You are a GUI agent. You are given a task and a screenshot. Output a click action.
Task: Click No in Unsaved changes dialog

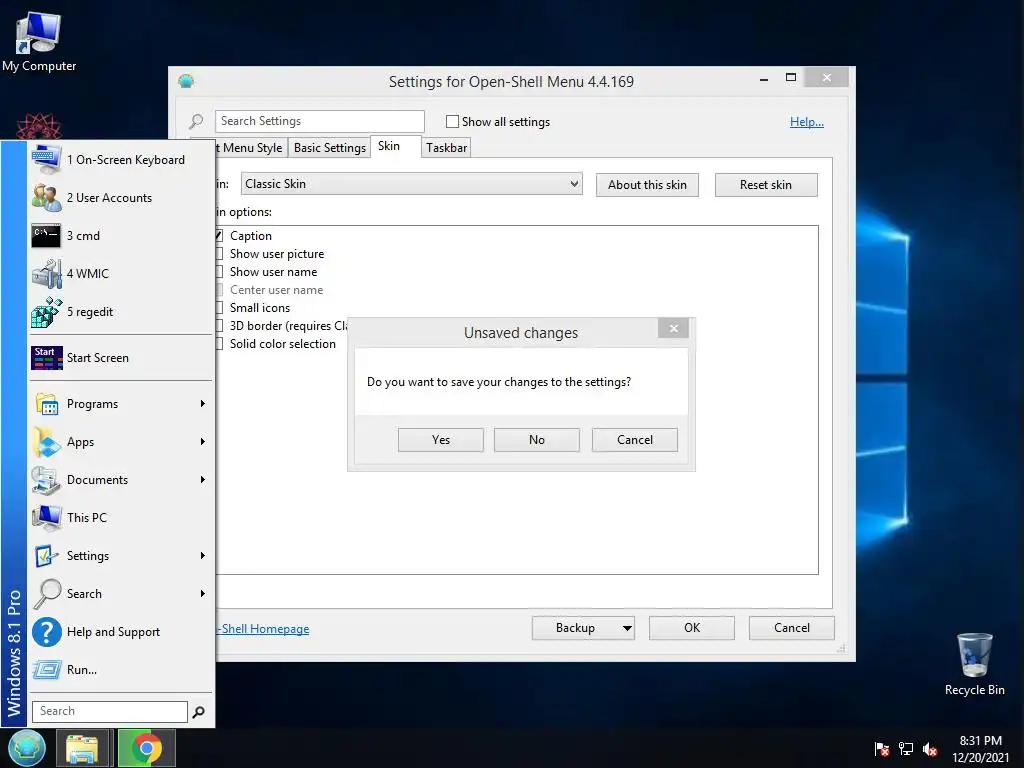coord(537,440)
